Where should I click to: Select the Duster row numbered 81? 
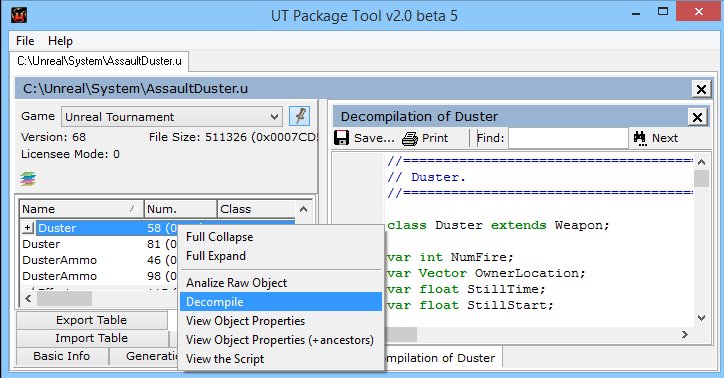tap(99, 244)
